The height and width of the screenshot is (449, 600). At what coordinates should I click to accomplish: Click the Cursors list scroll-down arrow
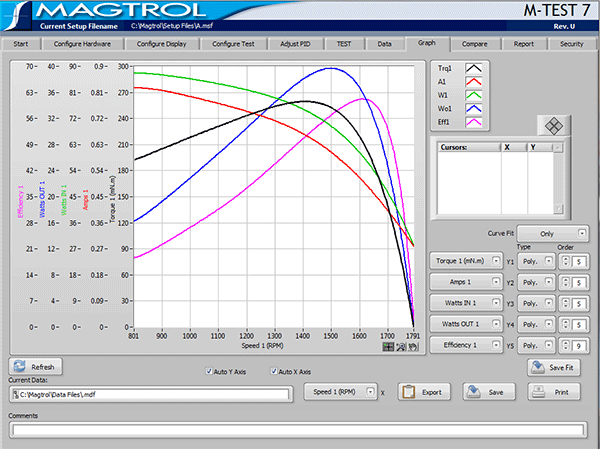point(558,209)
